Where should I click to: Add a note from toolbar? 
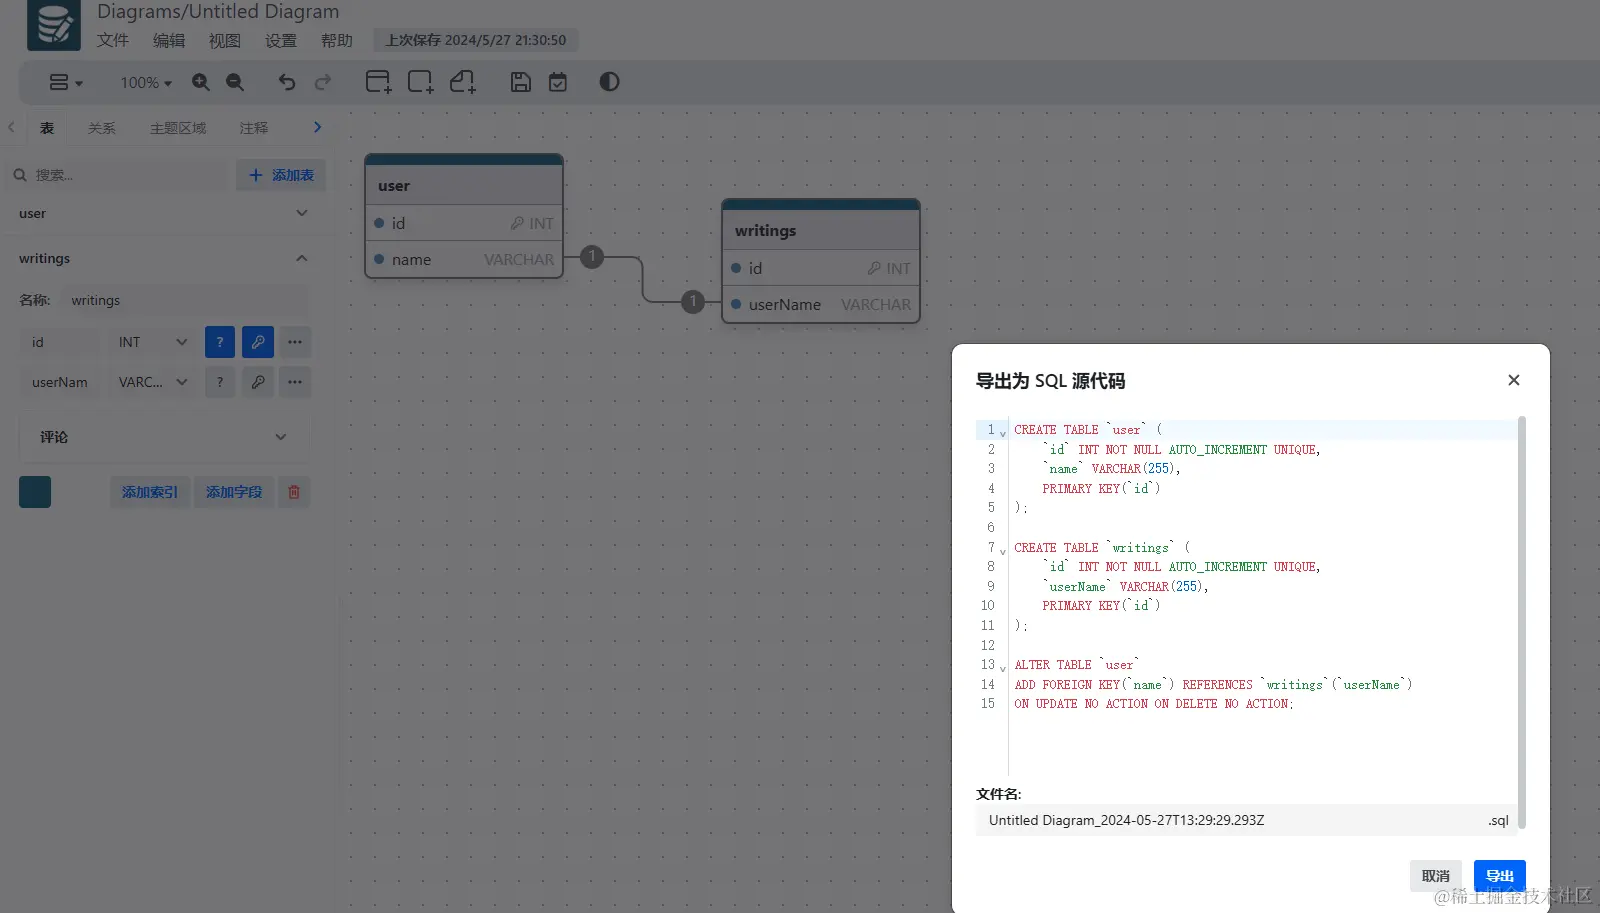462,82
